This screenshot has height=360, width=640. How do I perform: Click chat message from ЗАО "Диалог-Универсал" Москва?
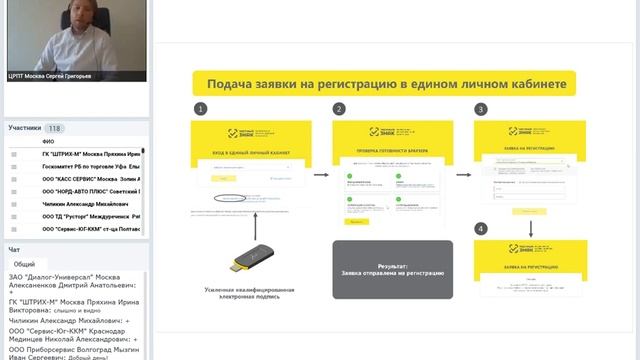pos(73,285)
